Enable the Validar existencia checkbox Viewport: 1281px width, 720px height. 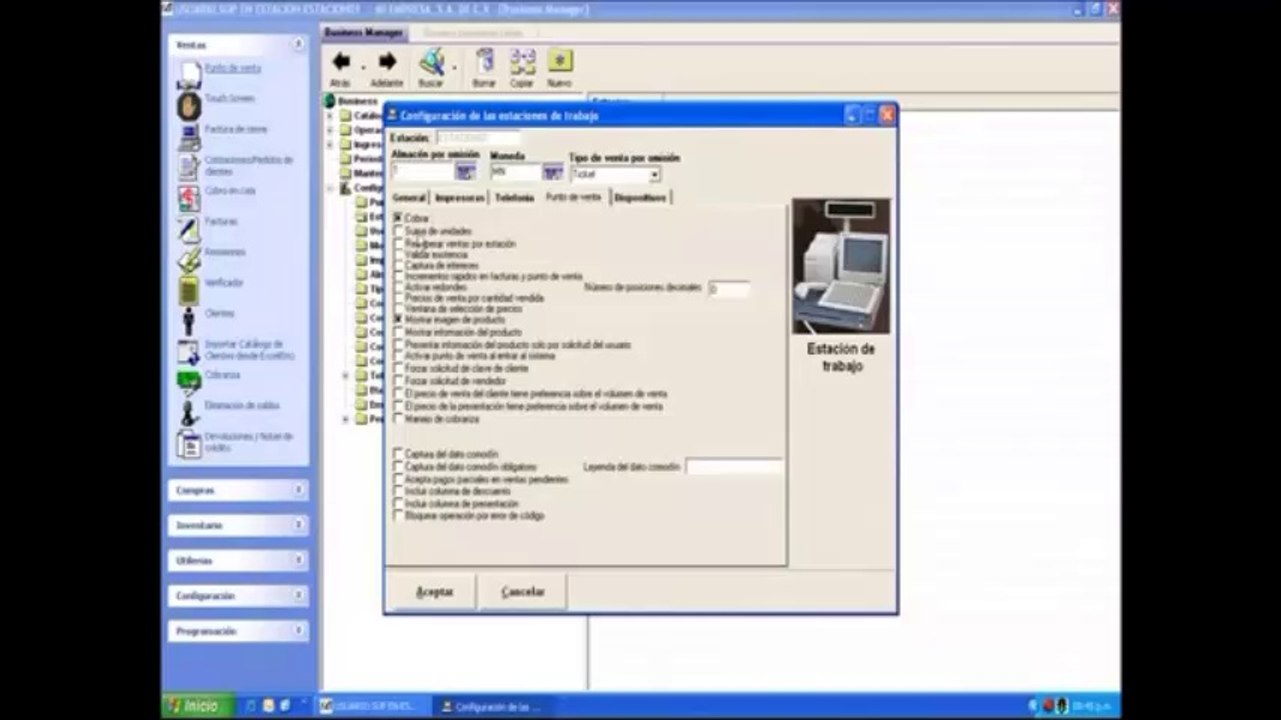point(399,255)
